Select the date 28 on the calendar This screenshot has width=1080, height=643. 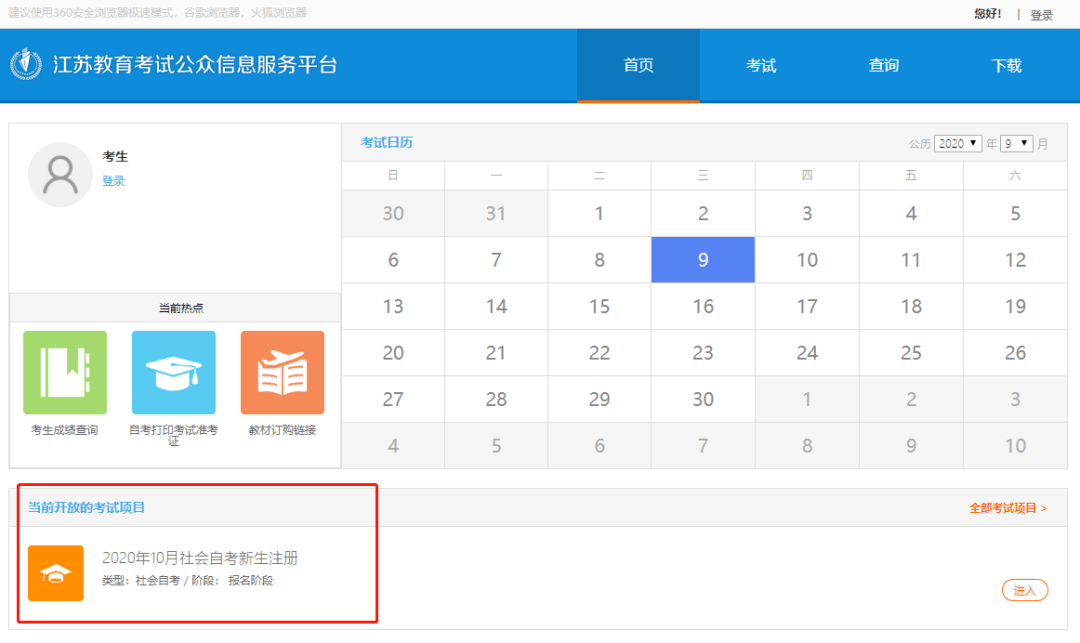tap(496, 399)
